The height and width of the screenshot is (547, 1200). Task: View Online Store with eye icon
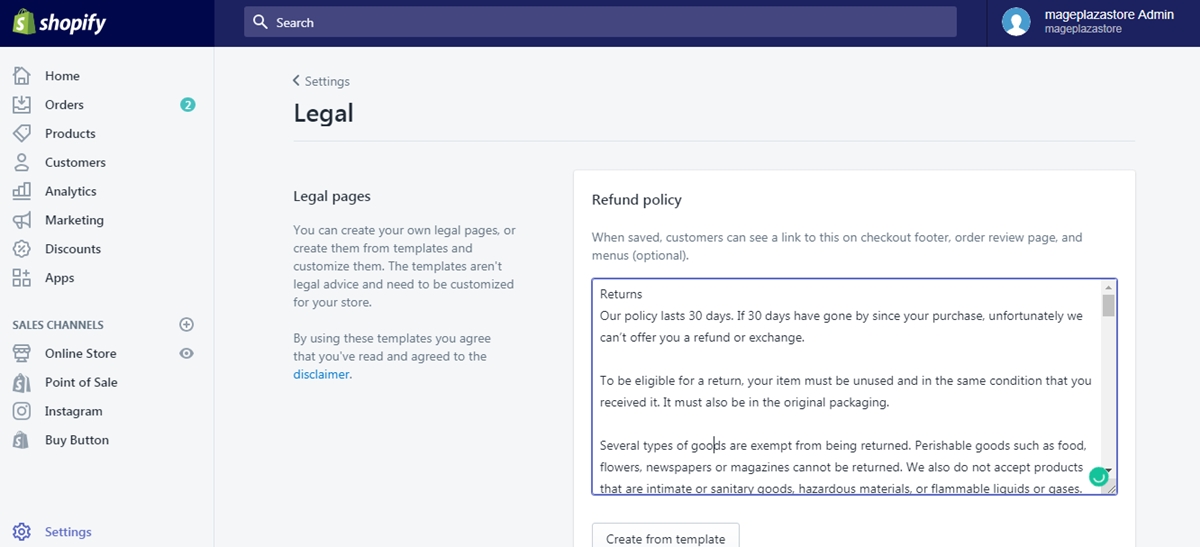click(186, 354)
